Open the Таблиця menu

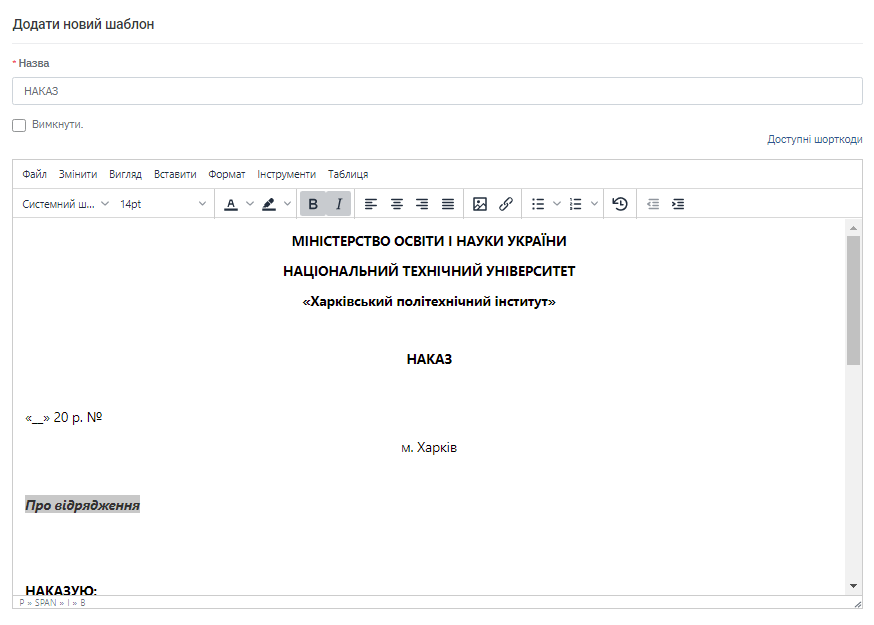tap(348, 174)
